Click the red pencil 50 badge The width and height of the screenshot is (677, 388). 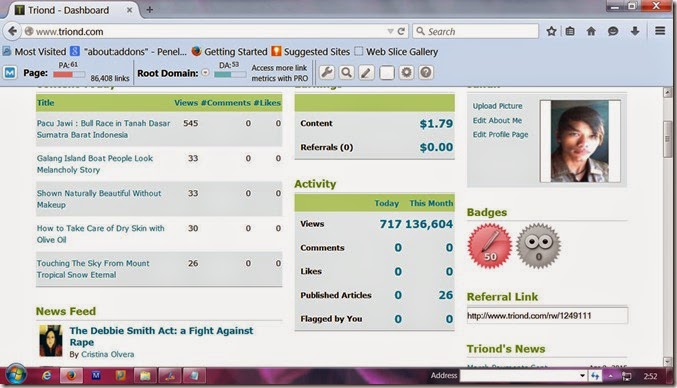click(490, 246)
